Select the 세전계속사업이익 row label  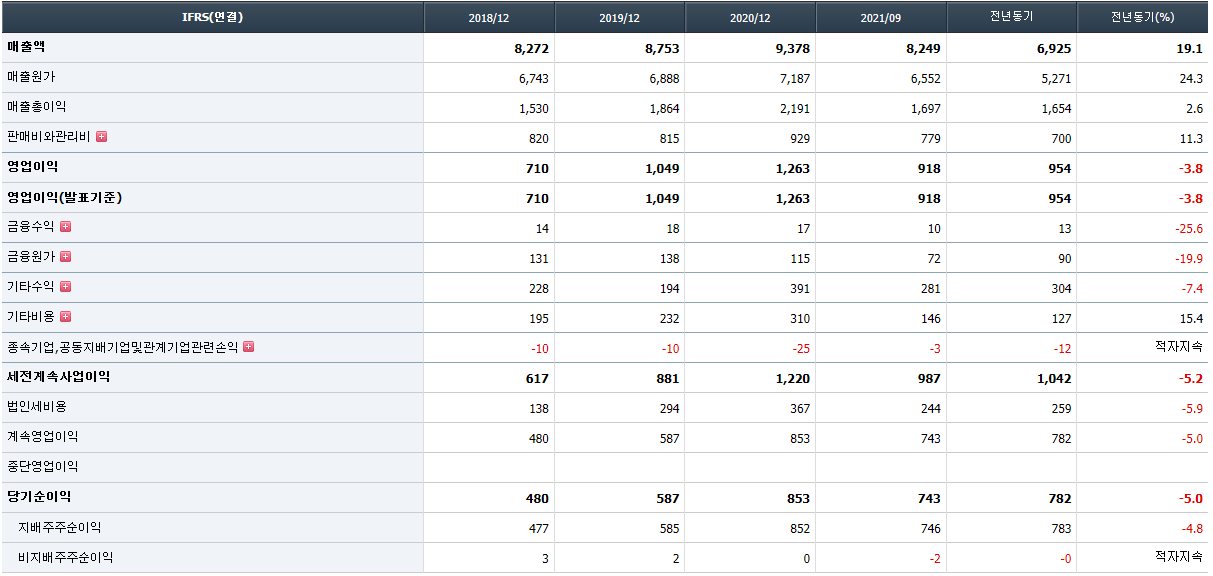tap(59, 377)
